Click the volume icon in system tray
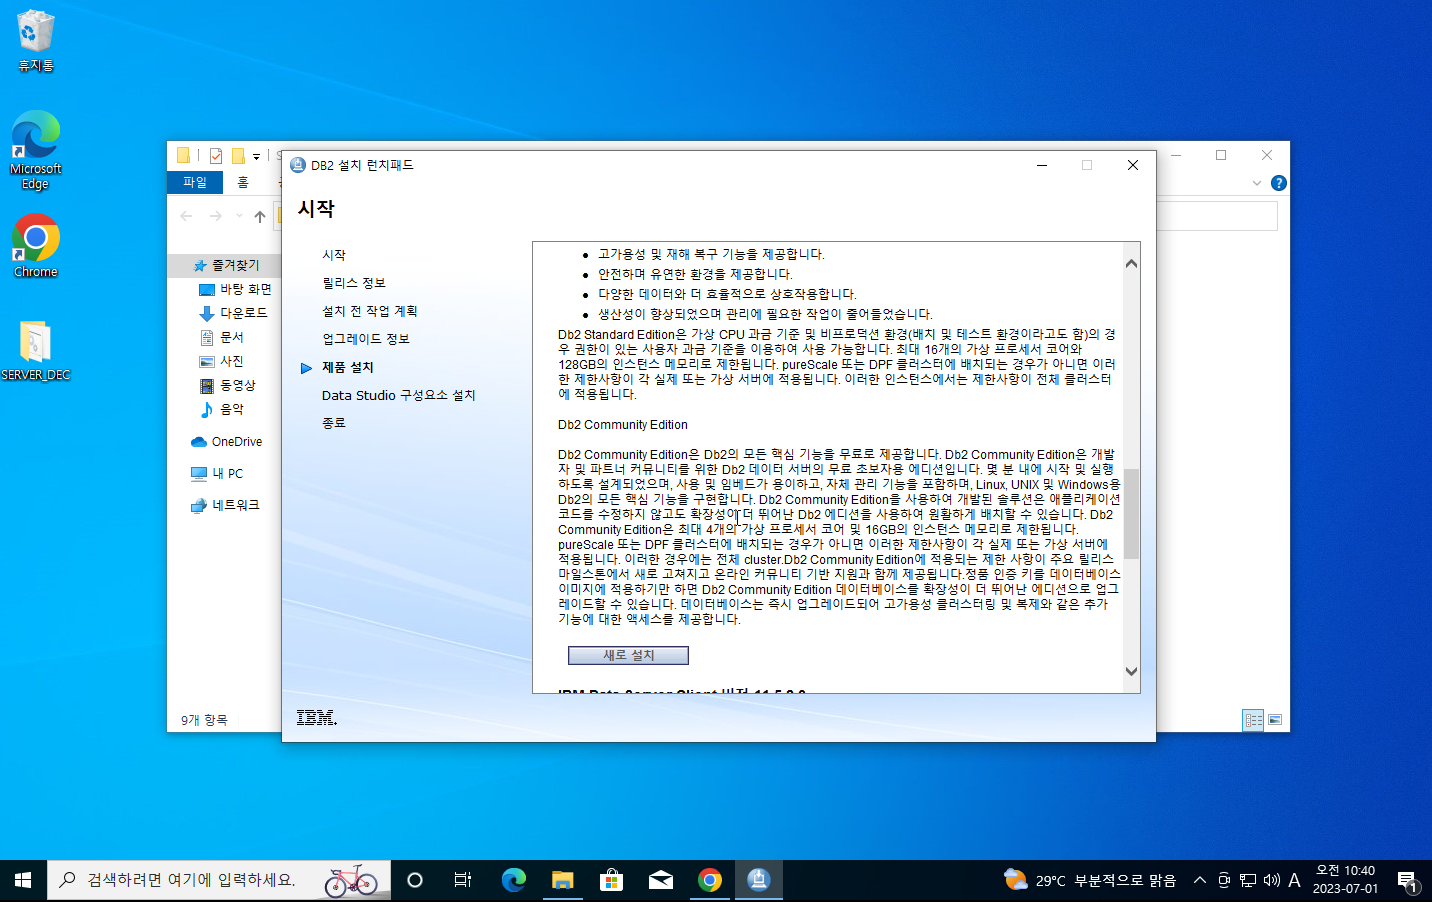 click(1271, 880)
